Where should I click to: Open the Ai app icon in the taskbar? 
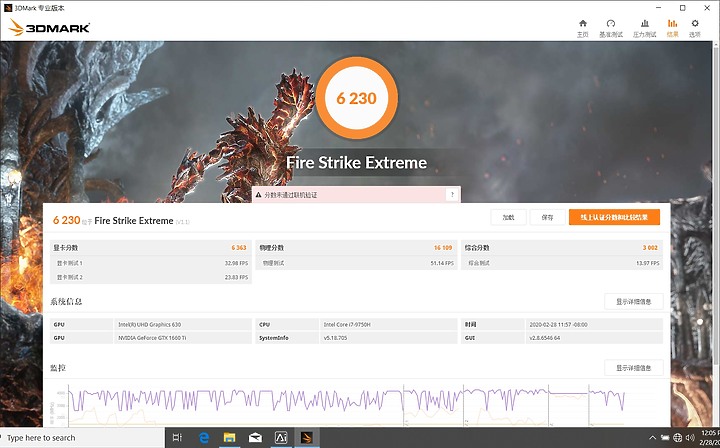(x=281, y=438)
